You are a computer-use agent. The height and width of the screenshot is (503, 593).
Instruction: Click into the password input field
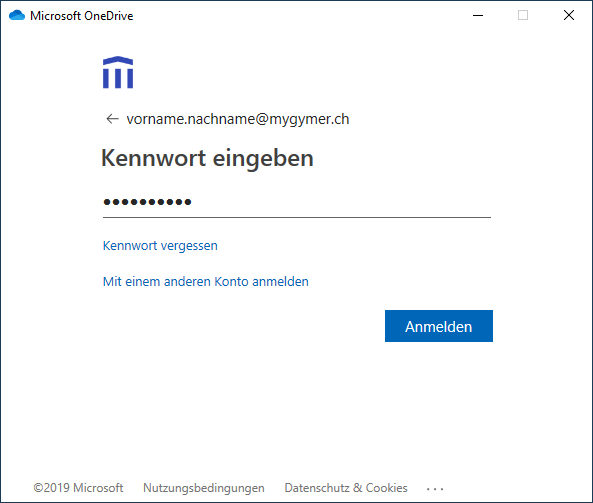[297, 202]
